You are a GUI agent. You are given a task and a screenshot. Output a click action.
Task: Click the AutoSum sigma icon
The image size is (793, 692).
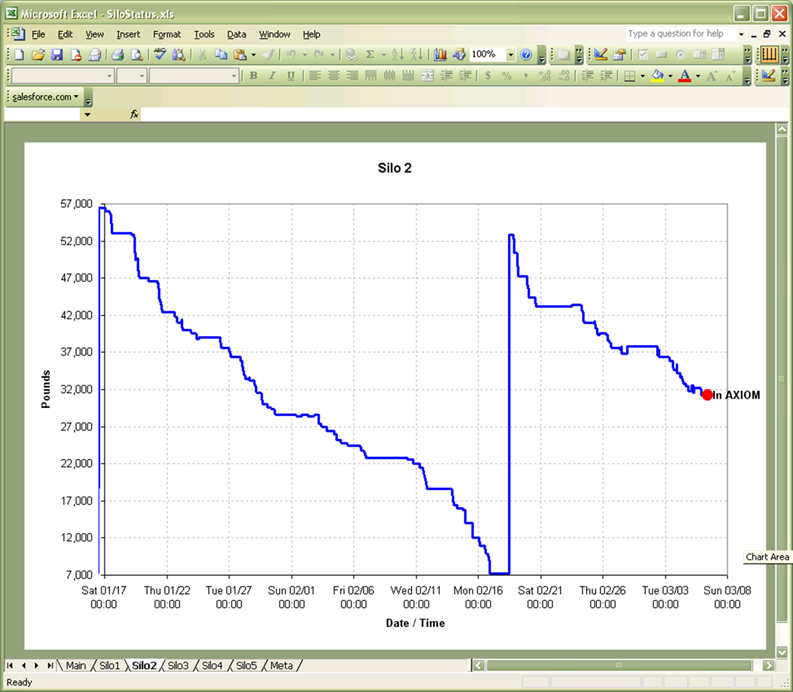coord(370,55)
